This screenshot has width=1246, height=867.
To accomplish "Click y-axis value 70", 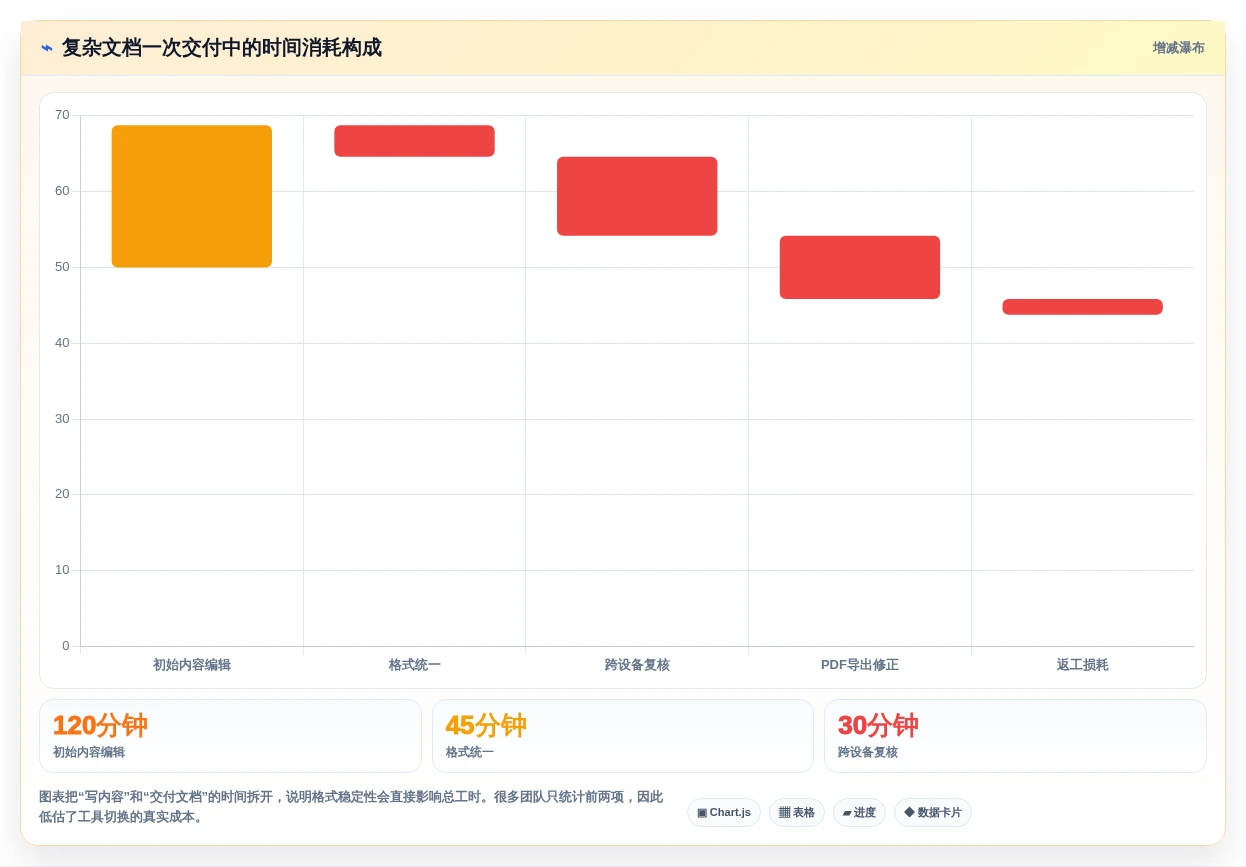I will pos(63,115).
